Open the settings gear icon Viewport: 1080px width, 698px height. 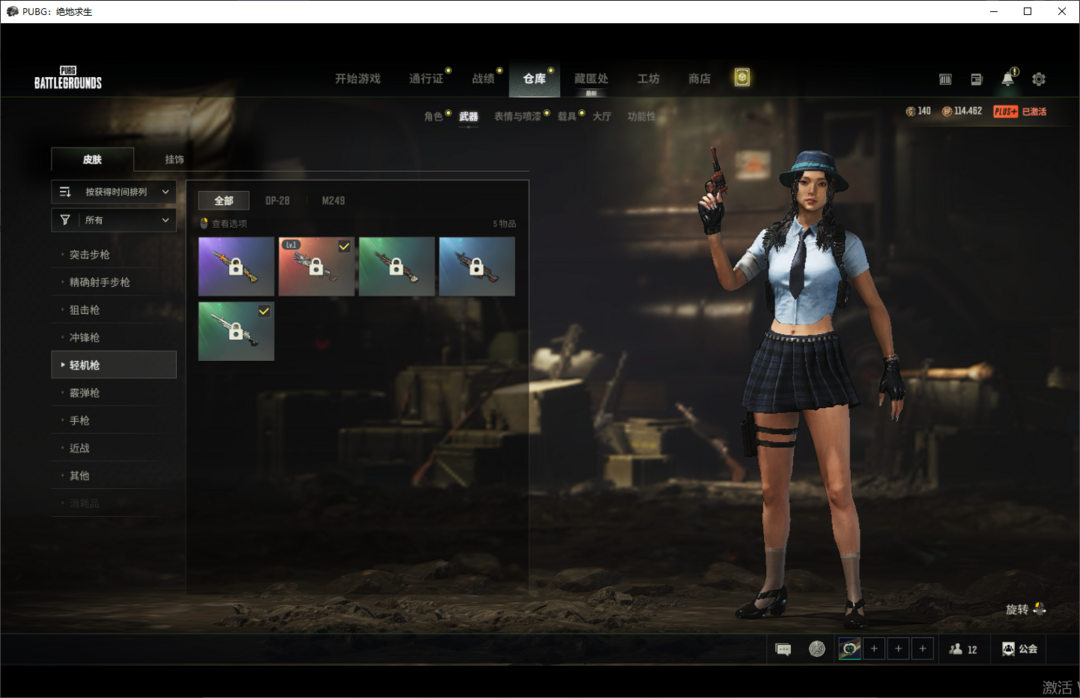pyautogui.click(x=1039, y=79)
